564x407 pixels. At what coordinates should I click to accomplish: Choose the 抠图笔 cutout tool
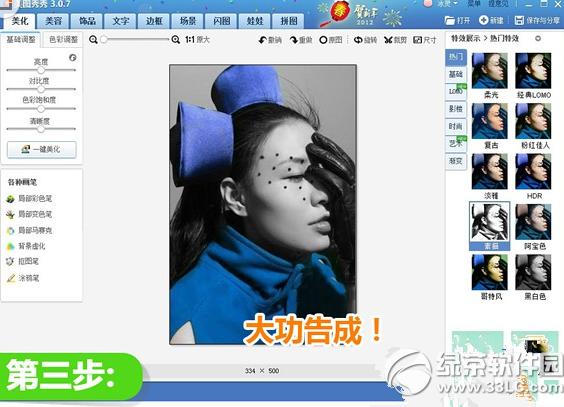(x=23, y=261)
